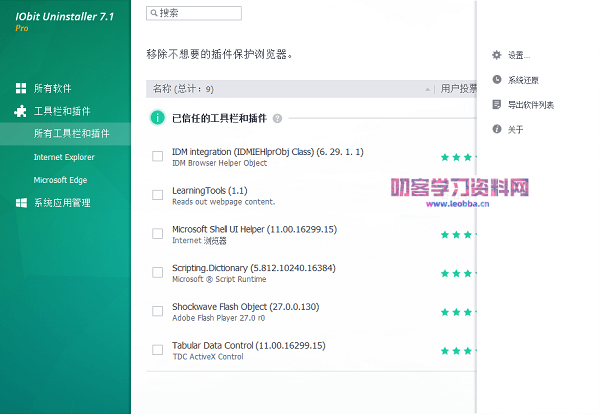Click the Reads out webpage content description
The height and width of the screenshot is (414, 600).
click(x=223, y=202)
